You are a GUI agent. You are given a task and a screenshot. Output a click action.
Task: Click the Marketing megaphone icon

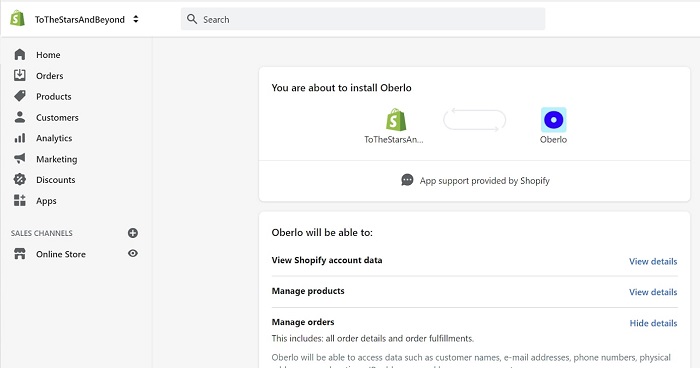tap(20, 158)
